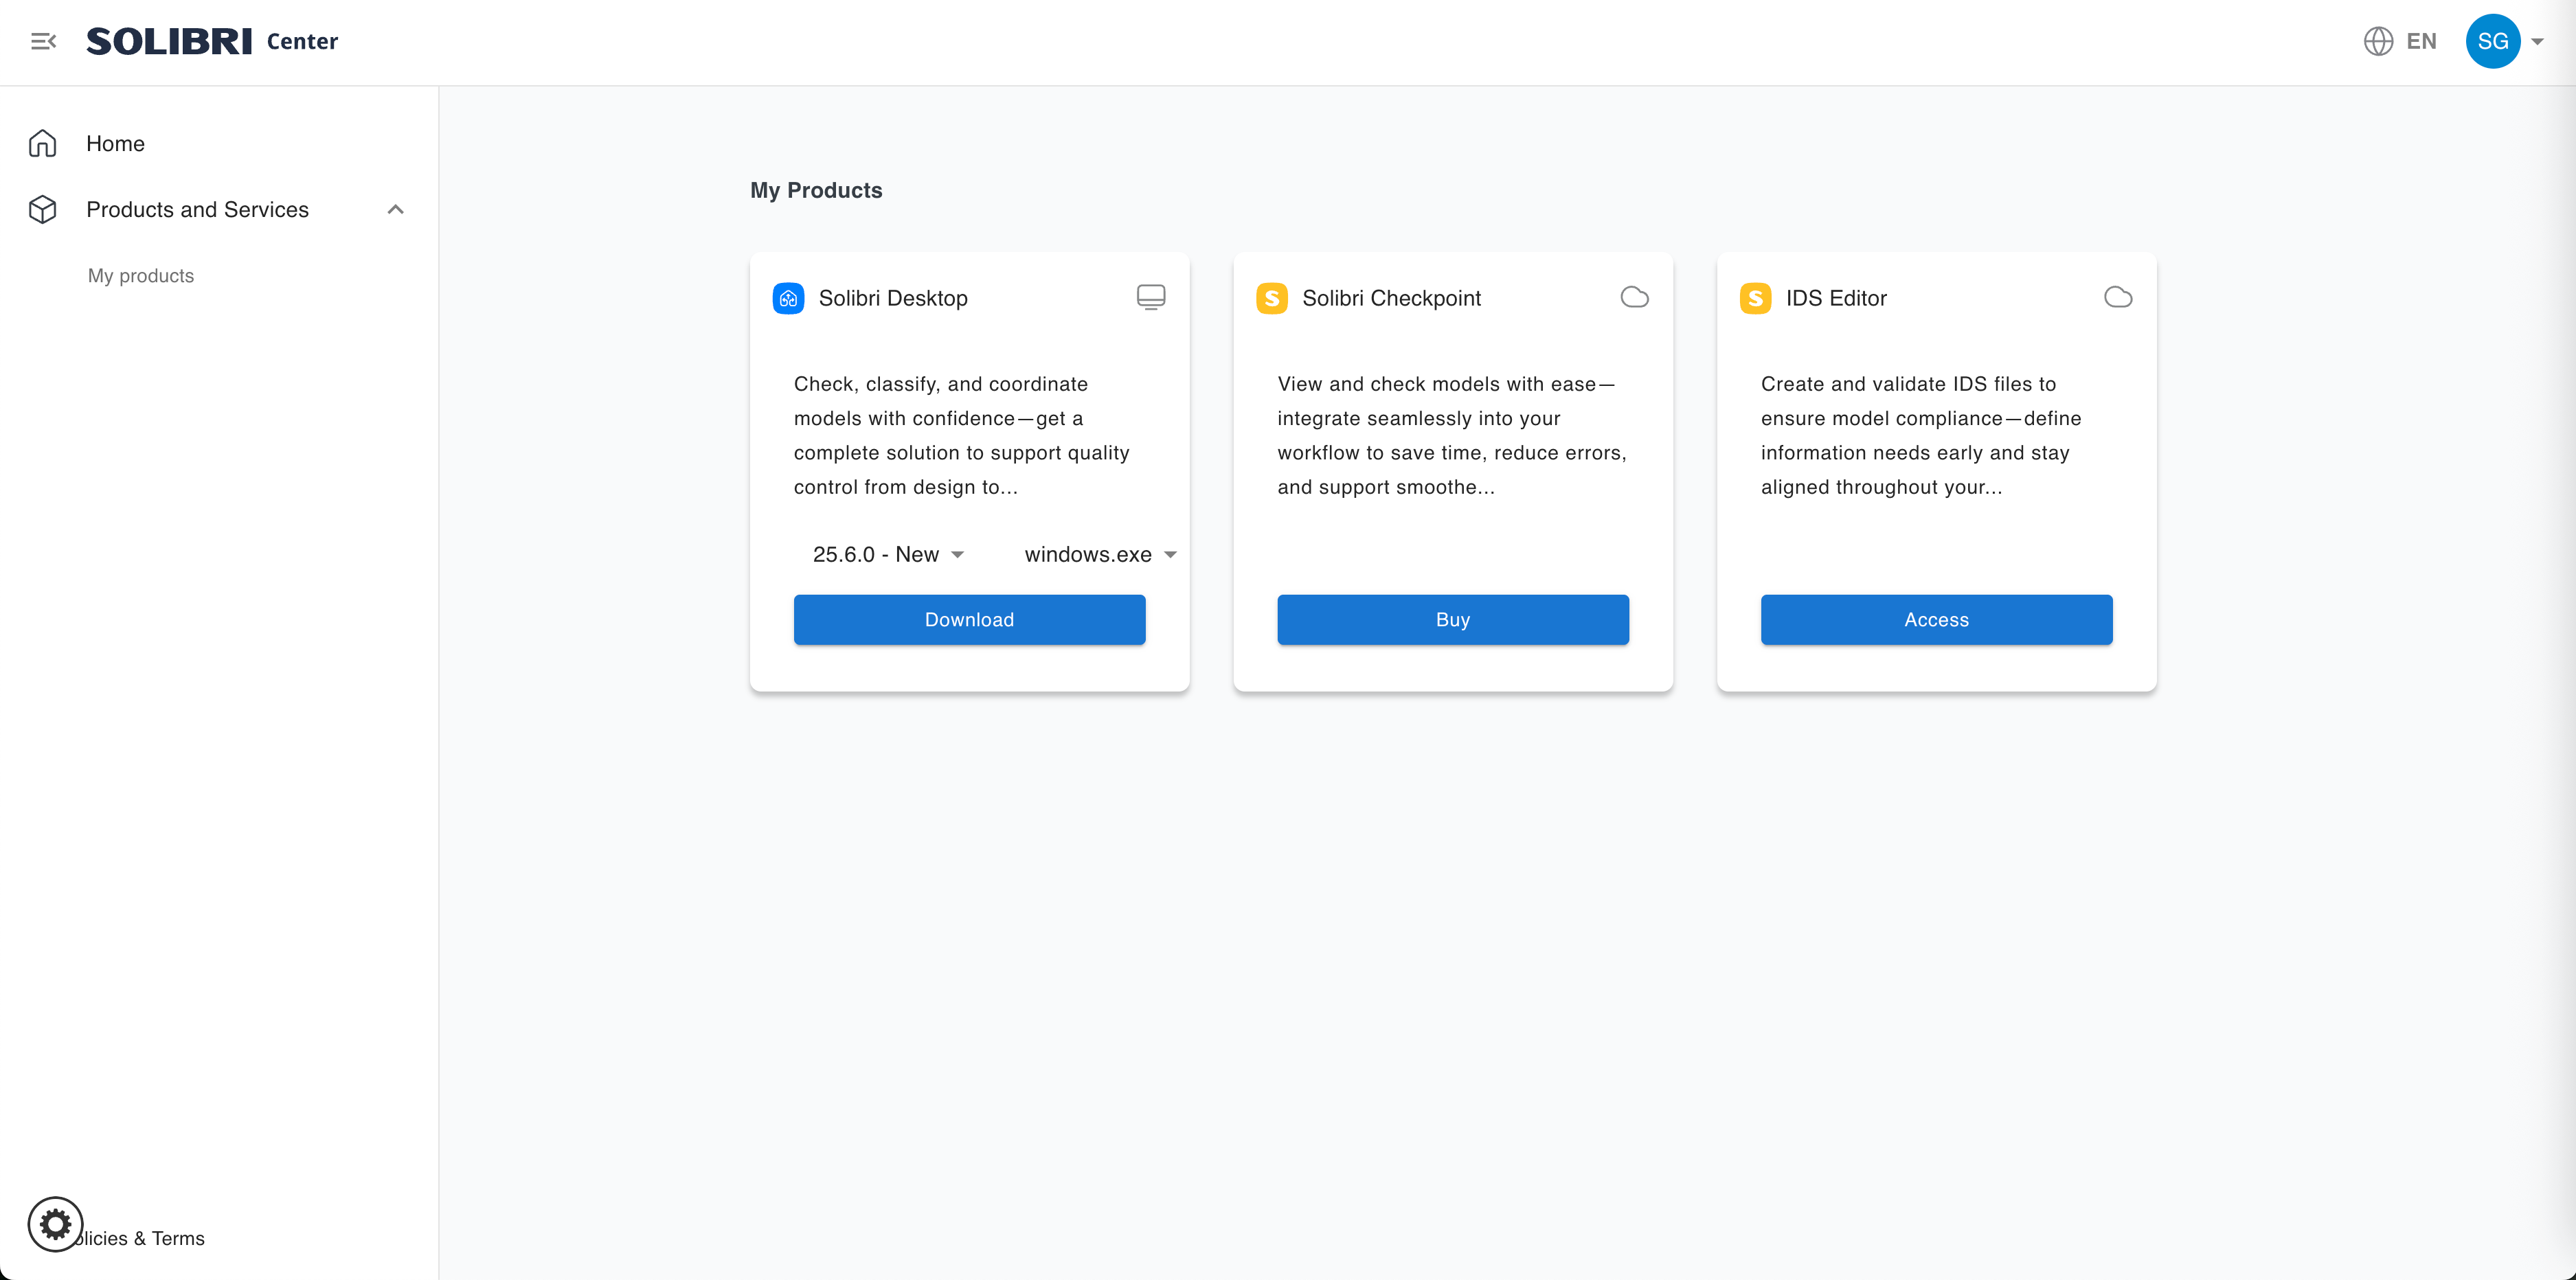Open the windows.exe installer type dropdown
This screenshot has height=1280, width=2576.
(1099, 554)
